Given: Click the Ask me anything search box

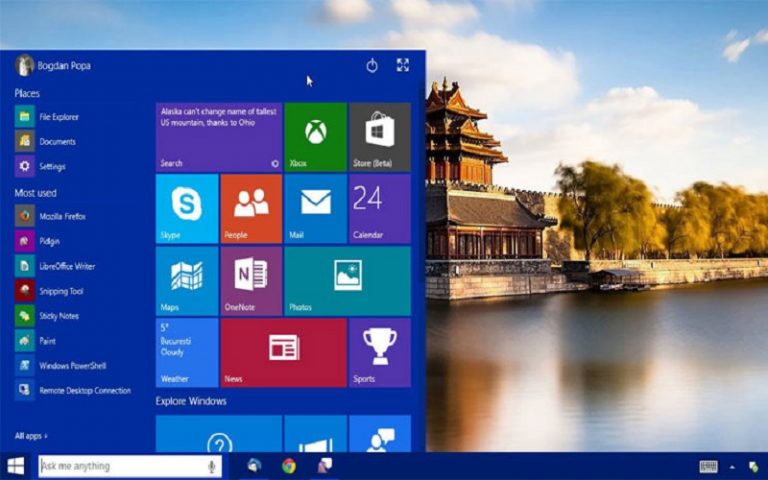Looking at the screenshot, I should (x=130, y=466).
